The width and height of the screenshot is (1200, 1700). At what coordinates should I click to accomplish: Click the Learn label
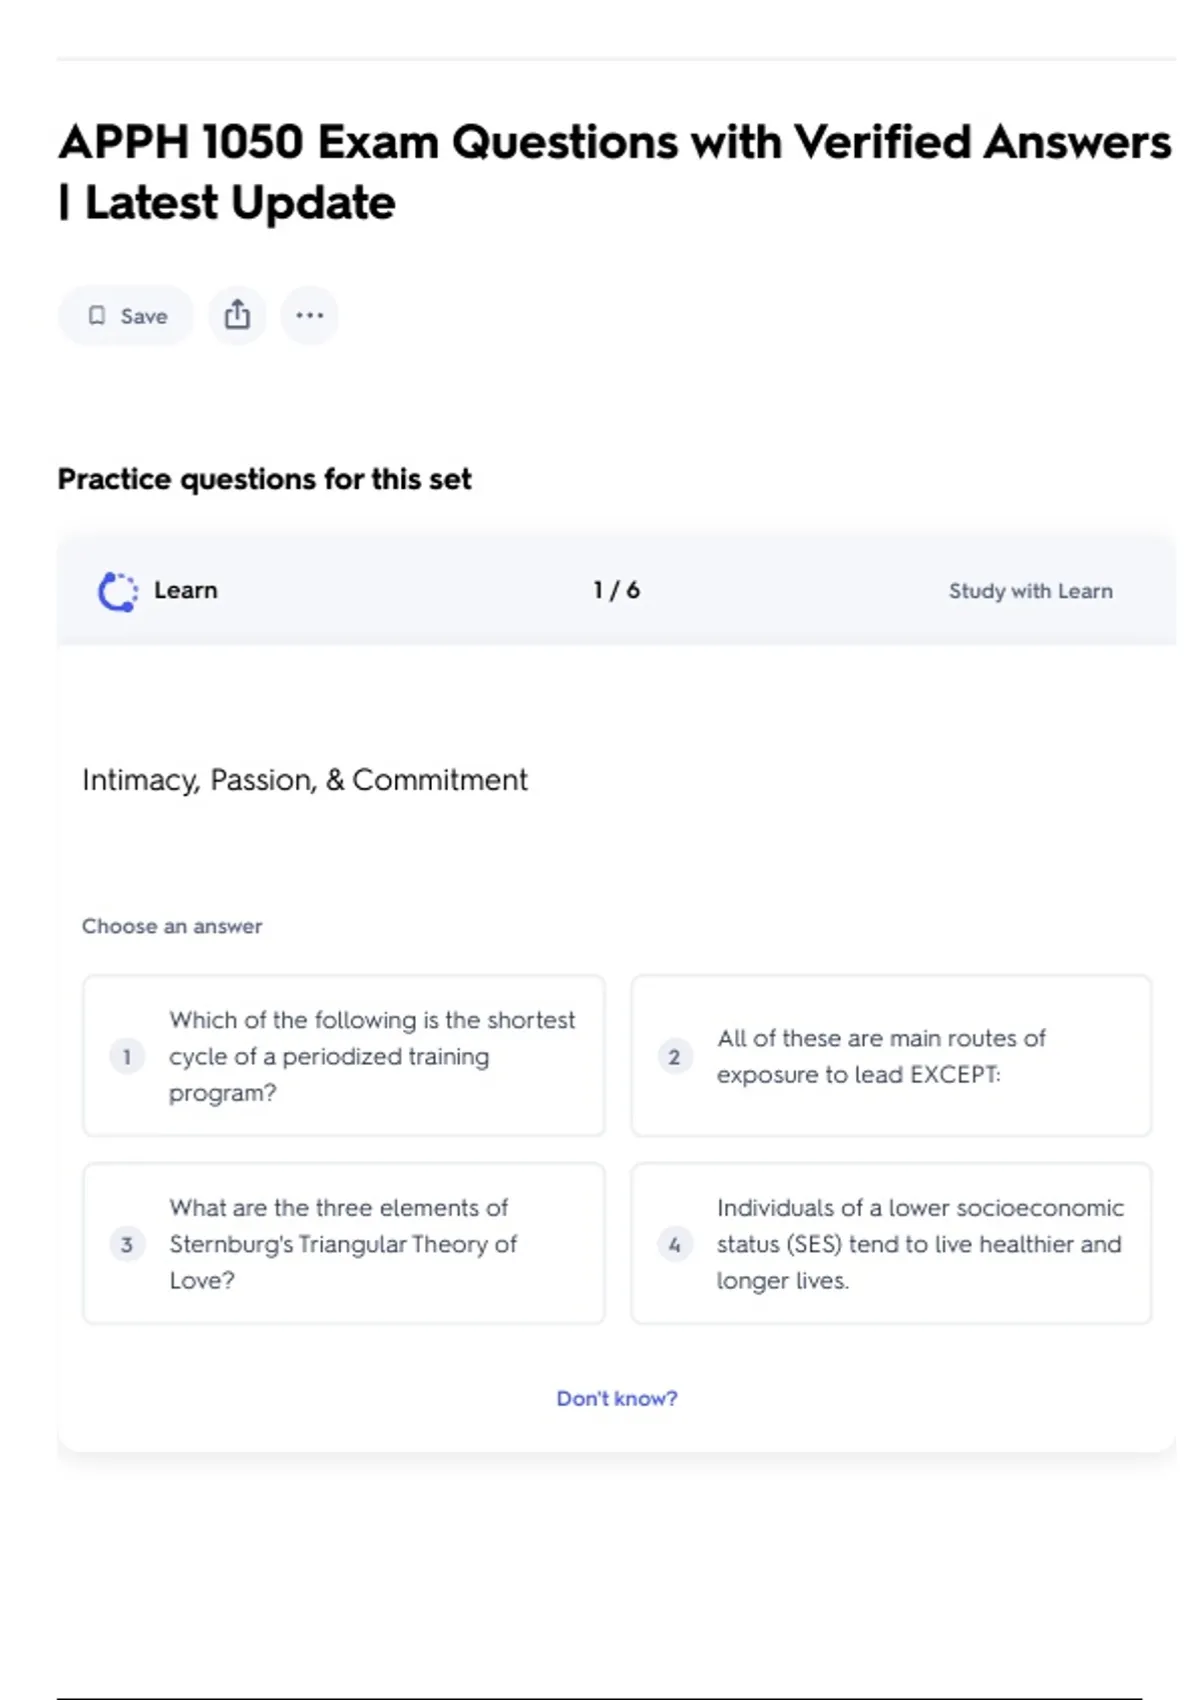coord(185,591)
